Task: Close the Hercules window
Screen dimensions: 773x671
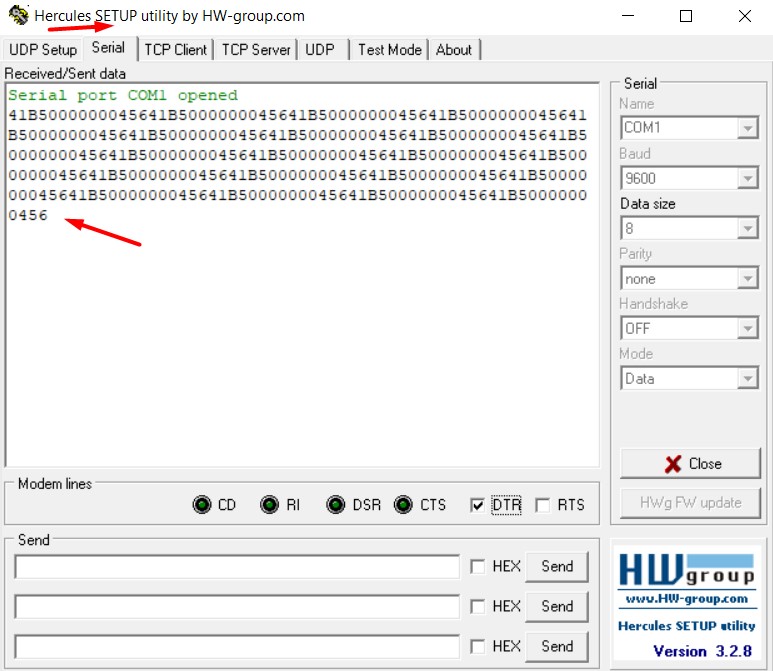Action: (744, 15)
